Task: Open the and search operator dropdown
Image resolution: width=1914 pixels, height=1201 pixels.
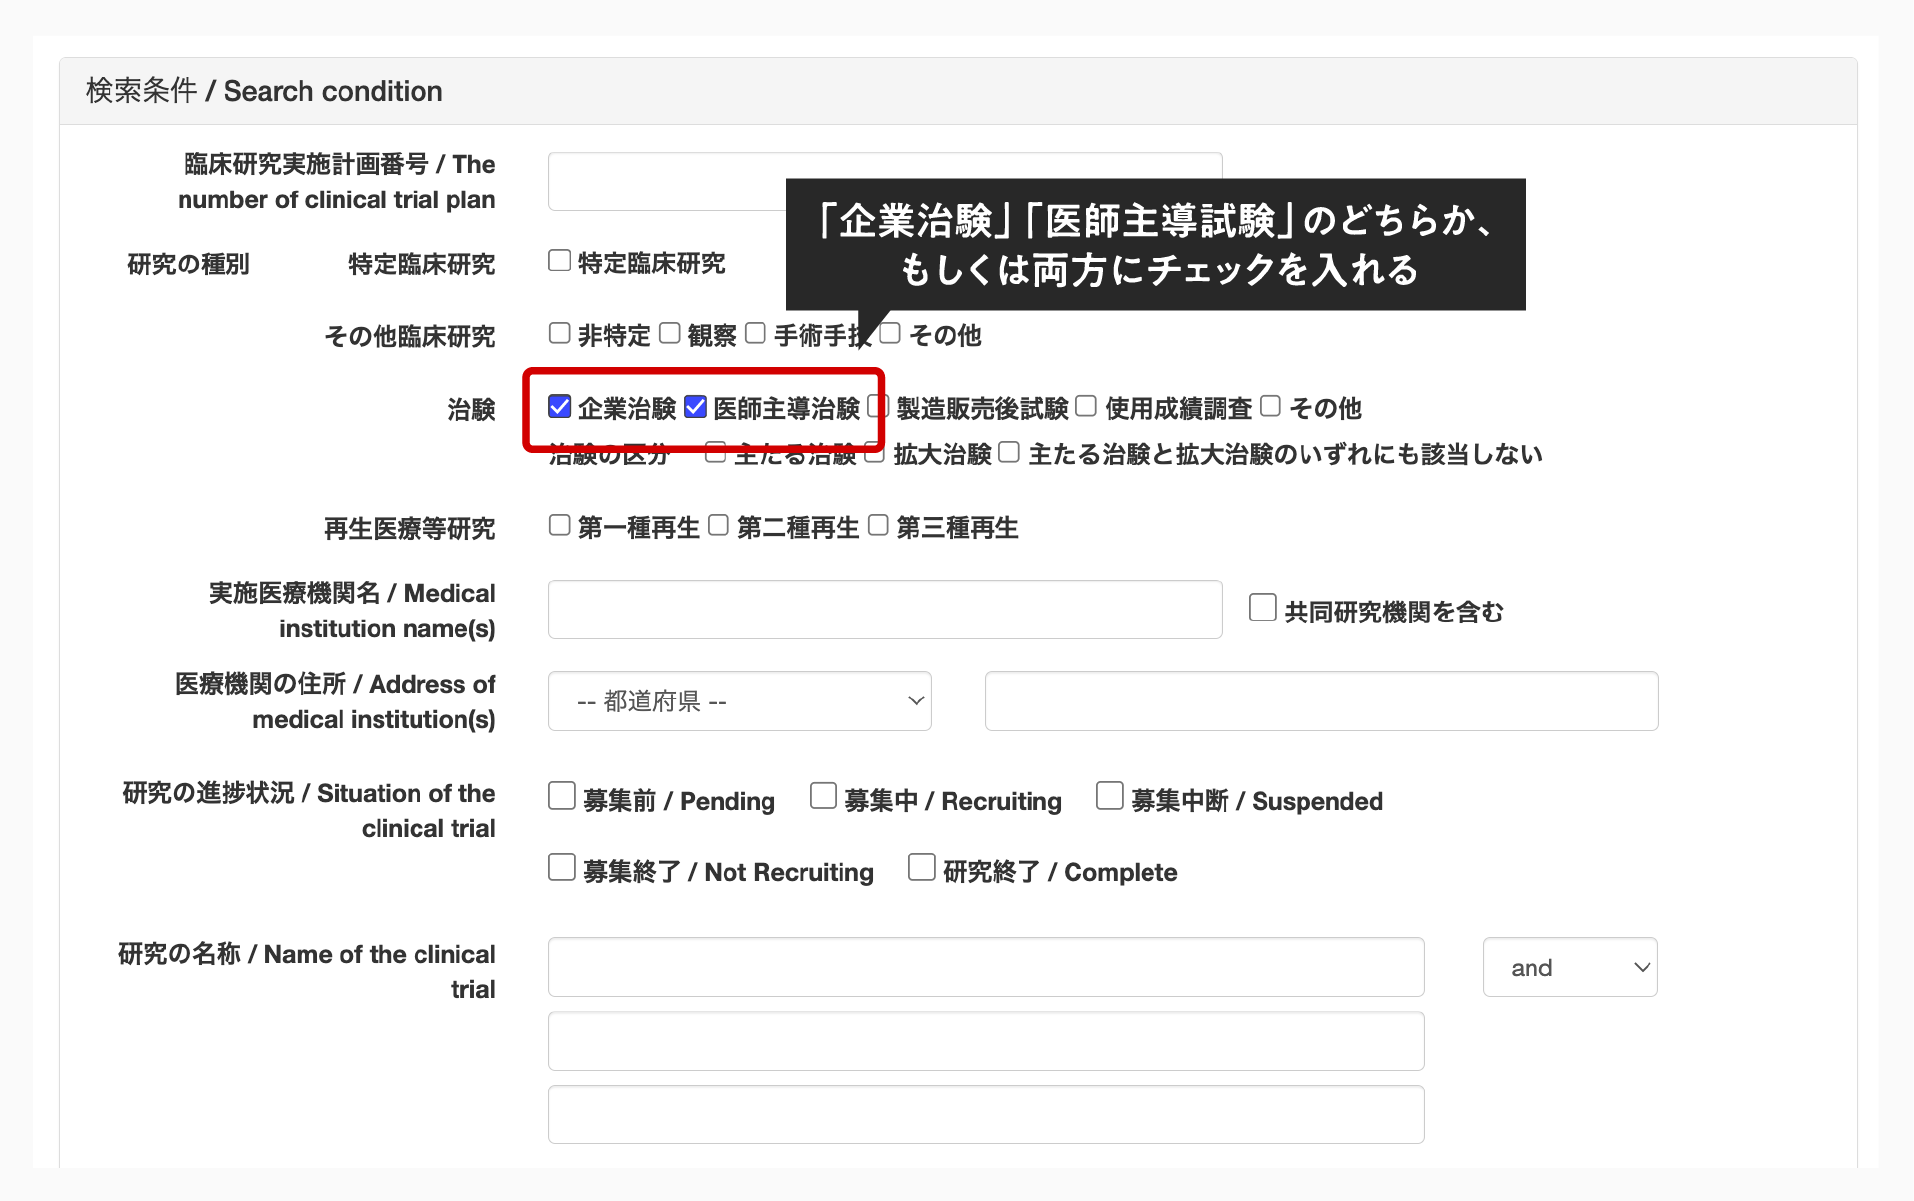Action: click(1569, 967)
